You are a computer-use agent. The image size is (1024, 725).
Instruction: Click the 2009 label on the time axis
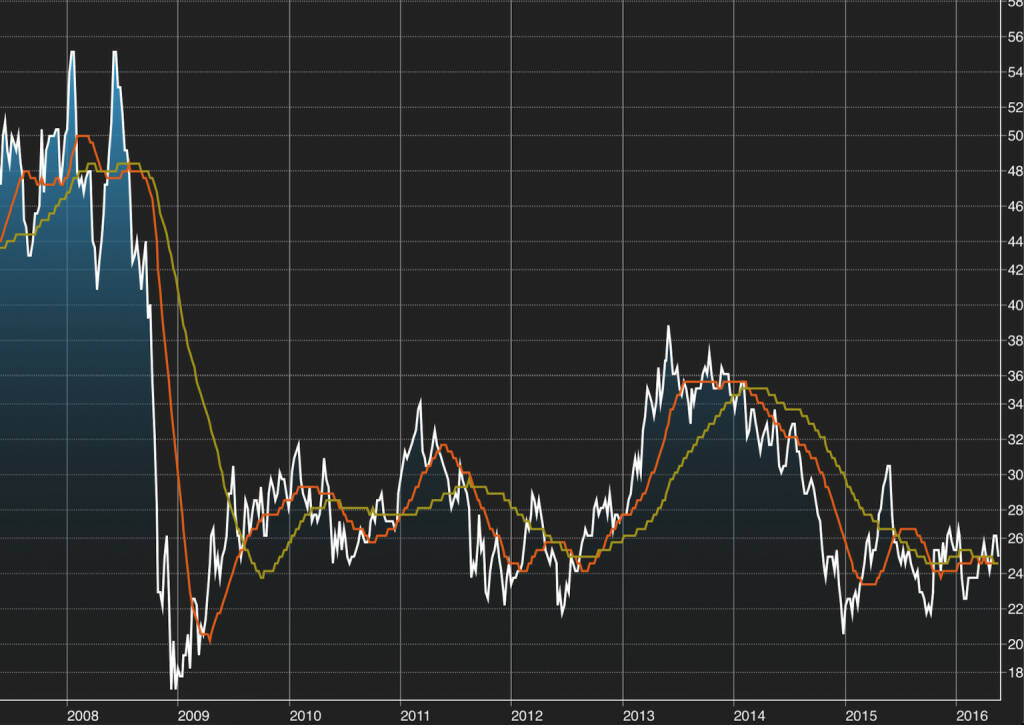pos(193,715)
